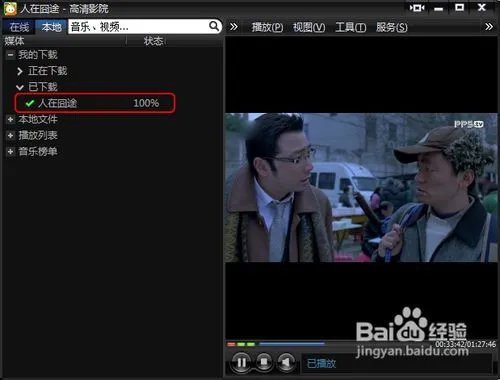
Task: Click the search magnifier icon
Action: point(214,26)
